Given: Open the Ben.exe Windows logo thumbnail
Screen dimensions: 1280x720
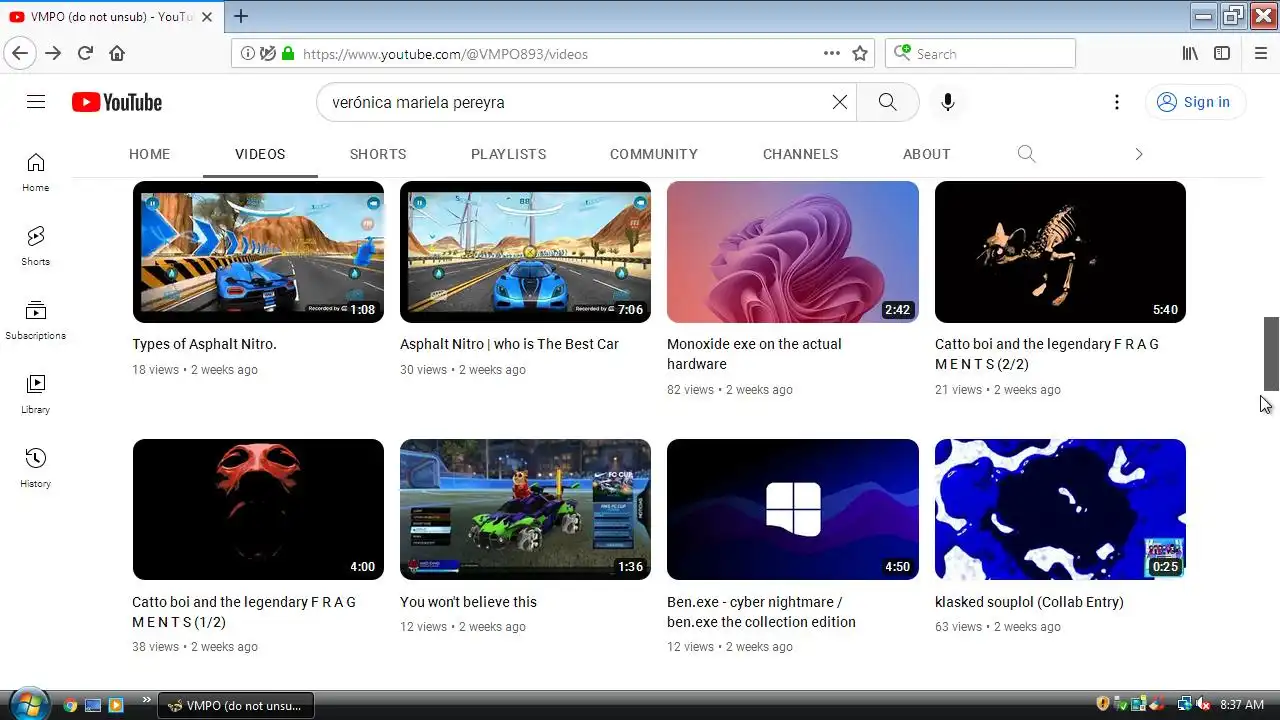Looking at the screenshot, I should 792,509.
